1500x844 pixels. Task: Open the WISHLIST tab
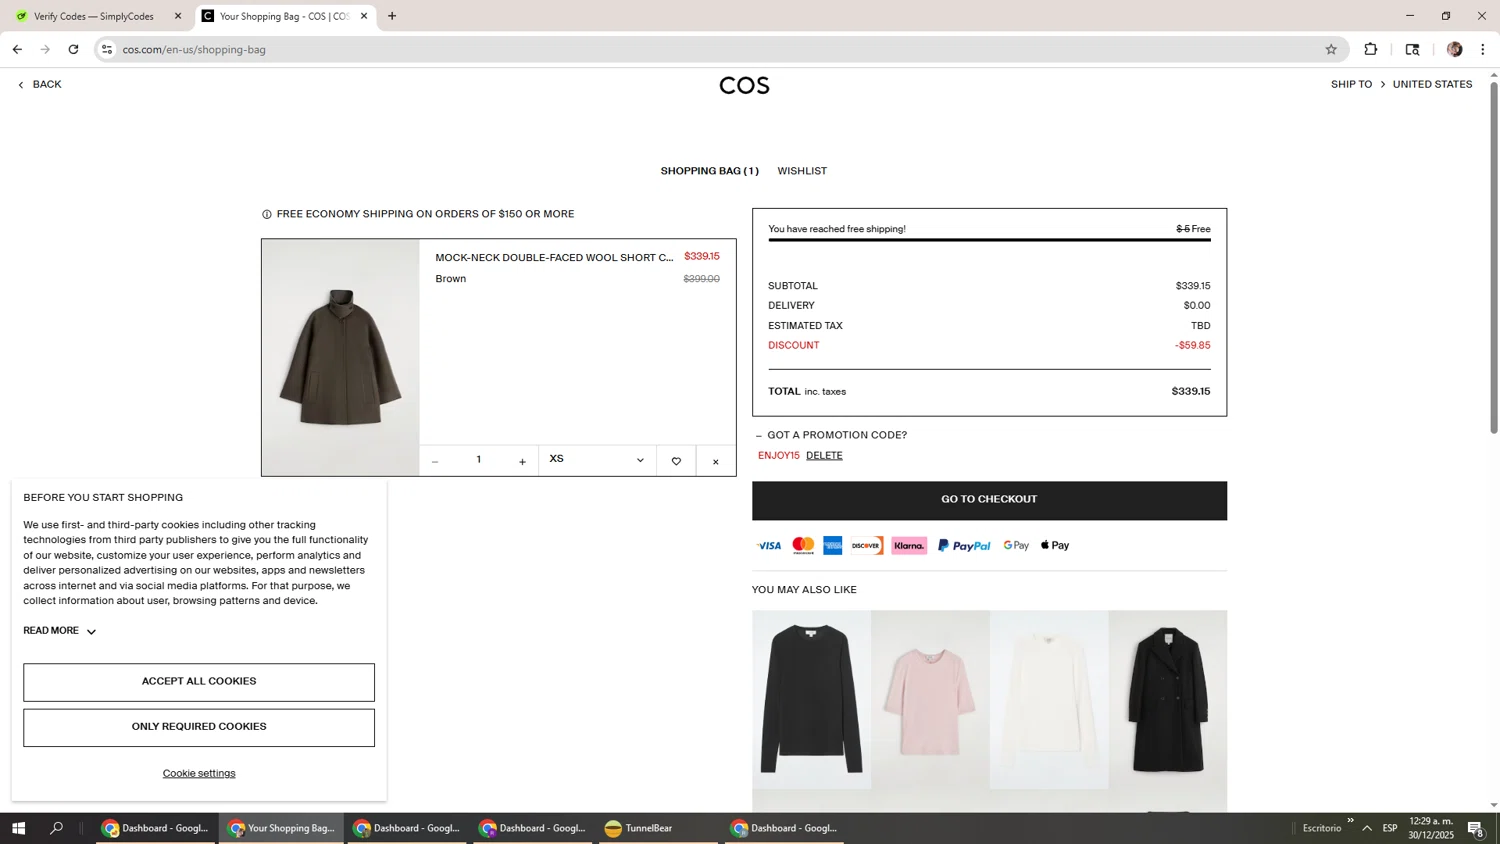coord(802,171)
